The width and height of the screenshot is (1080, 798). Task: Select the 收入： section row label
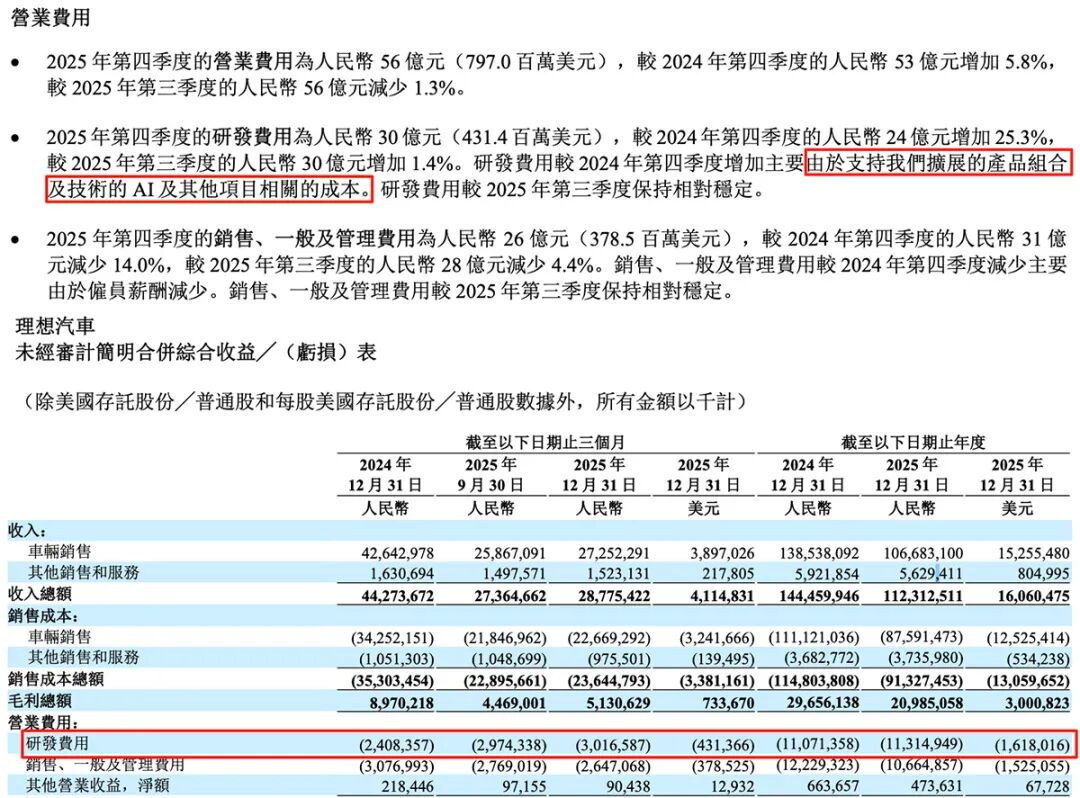tap(28, 530)
